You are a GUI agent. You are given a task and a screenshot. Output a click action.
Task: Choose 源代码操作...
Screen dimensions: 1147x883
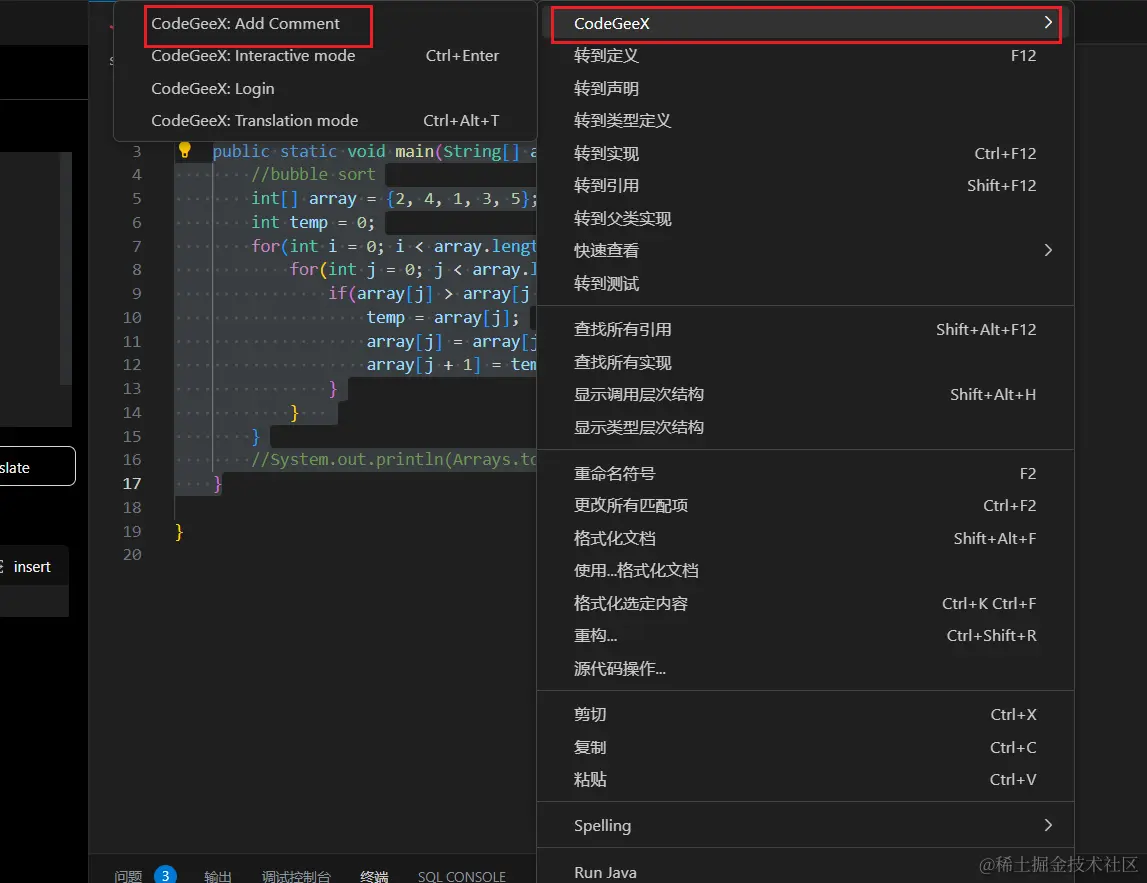pyautogui.click(x=805, y=668)
